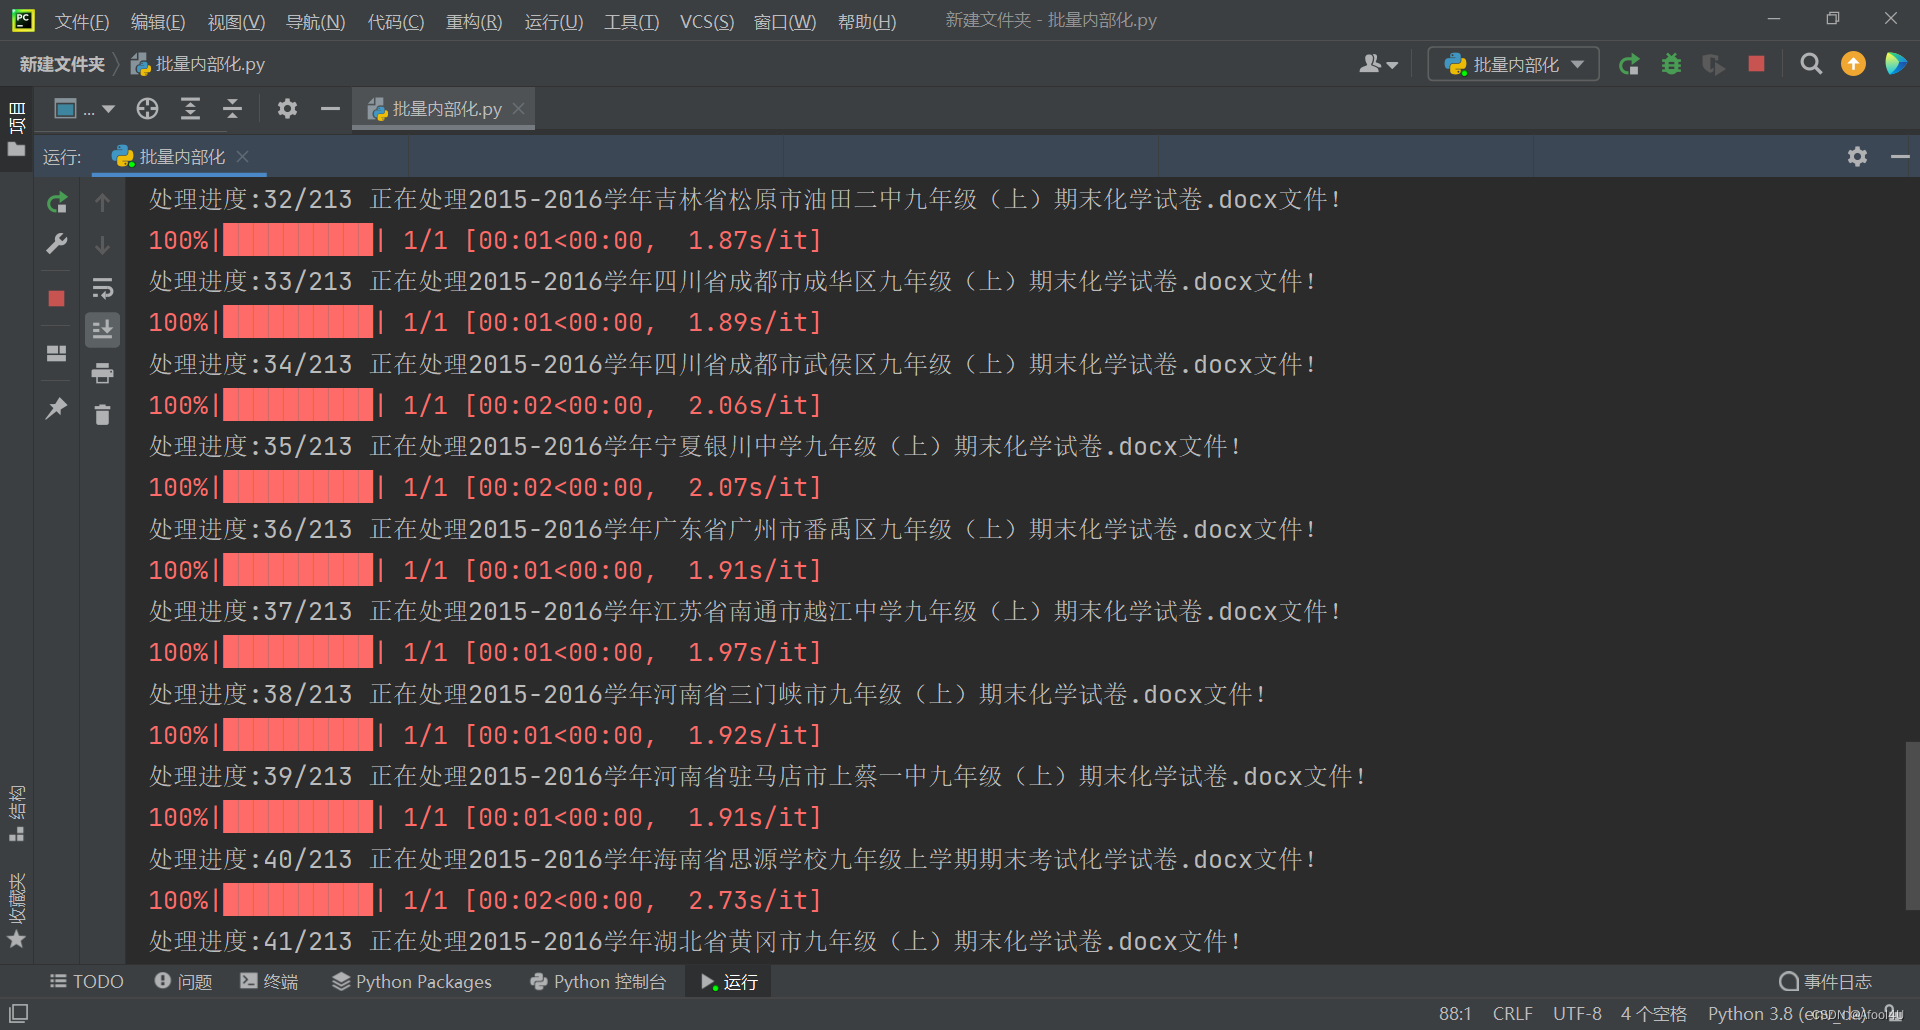This screenshot has height=1030, width=1920.
Task: Click the 88:1 line position indicator
Action: [1455, 1014]
